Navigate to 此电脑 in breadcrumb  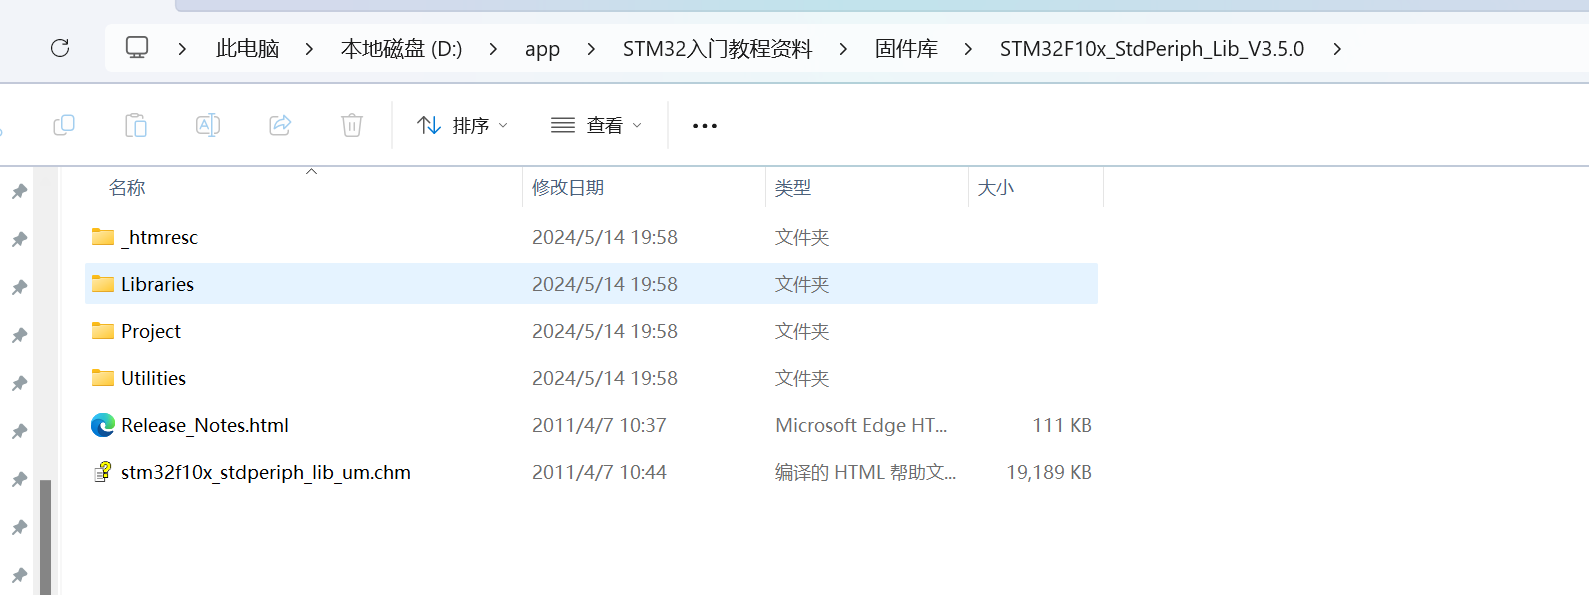point(247,49)
